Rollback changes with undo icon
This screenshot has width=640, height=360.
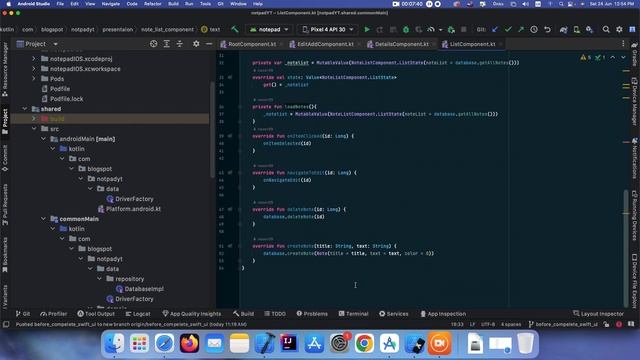coord(547,29)
